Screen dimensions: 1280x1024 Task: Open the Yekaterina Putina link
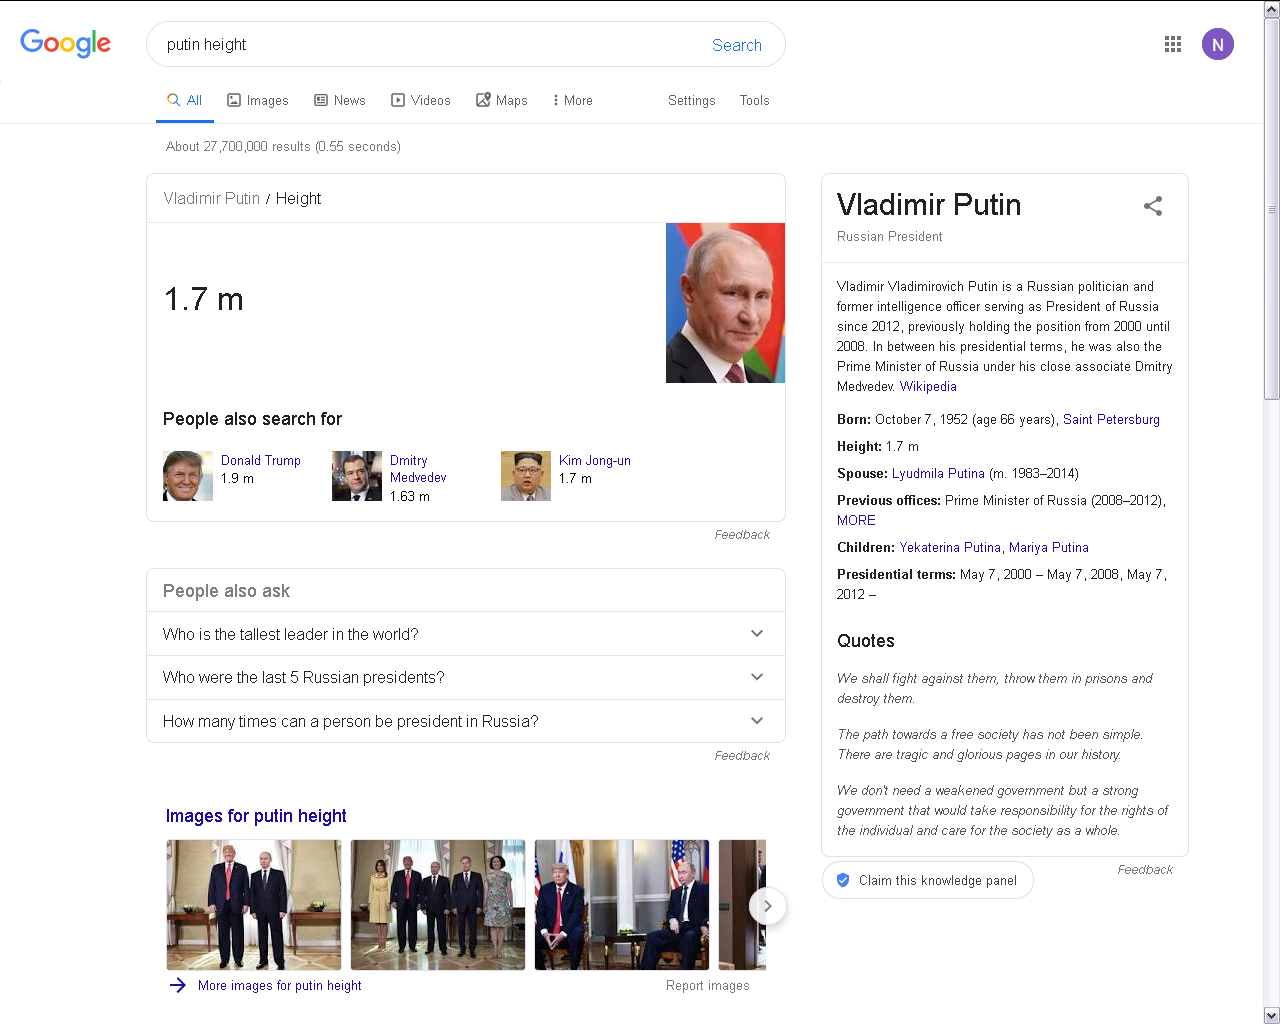pos(950,547)
